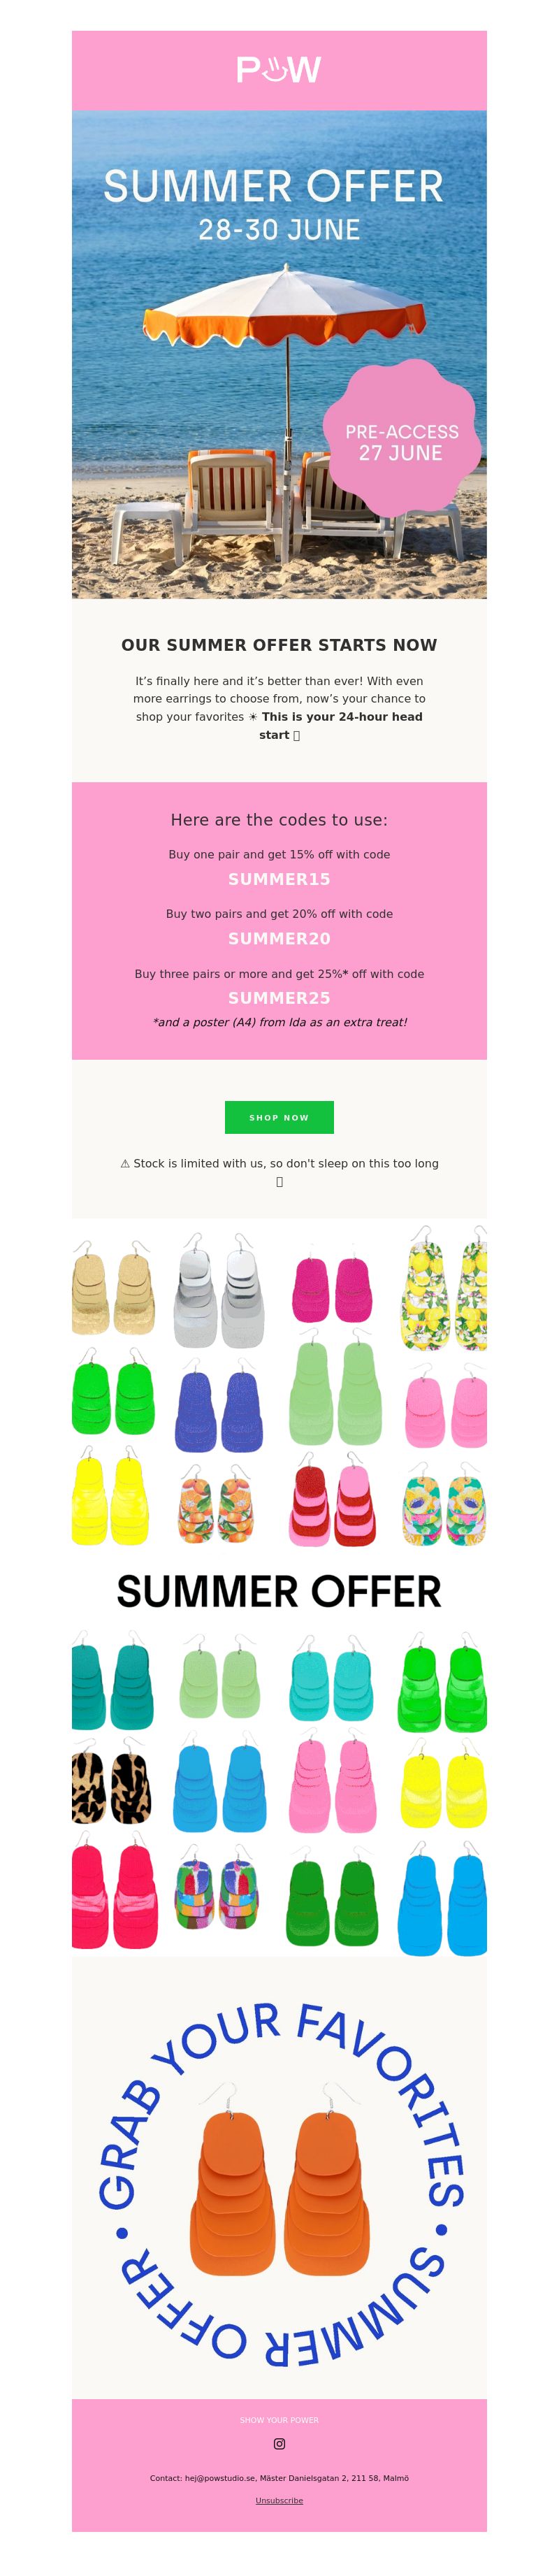Click the POW logo in the header

point(279,70)
